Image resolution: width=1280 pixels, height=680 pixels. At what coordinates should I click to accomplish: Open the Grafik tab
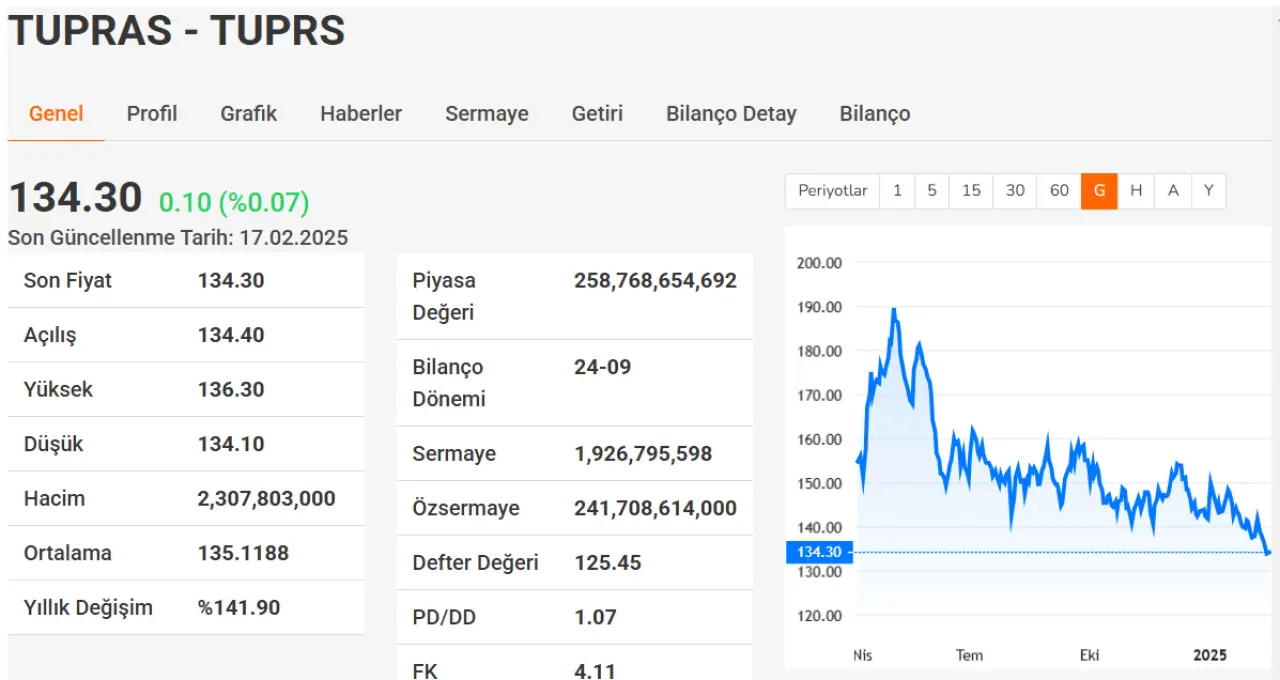(249, 114)
